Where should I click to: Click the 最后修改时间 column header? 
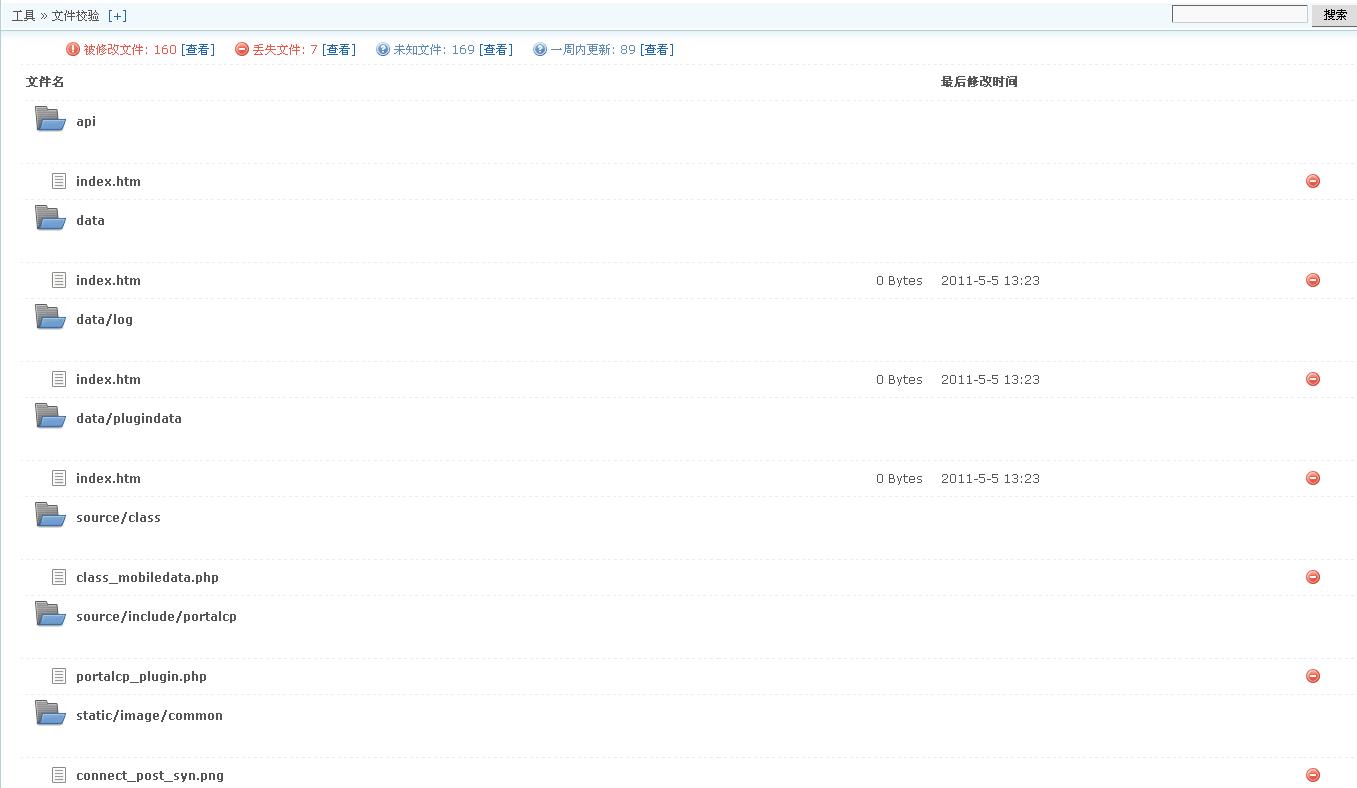click(979, 82)
